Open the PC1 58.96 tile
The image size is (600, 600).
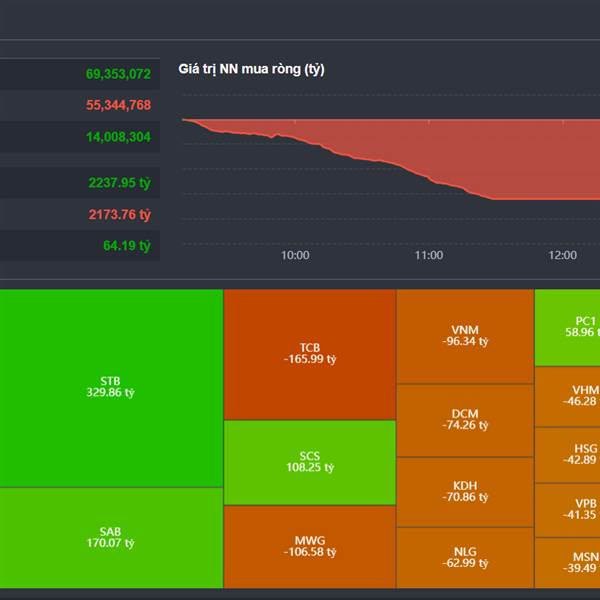coord(567,328)
